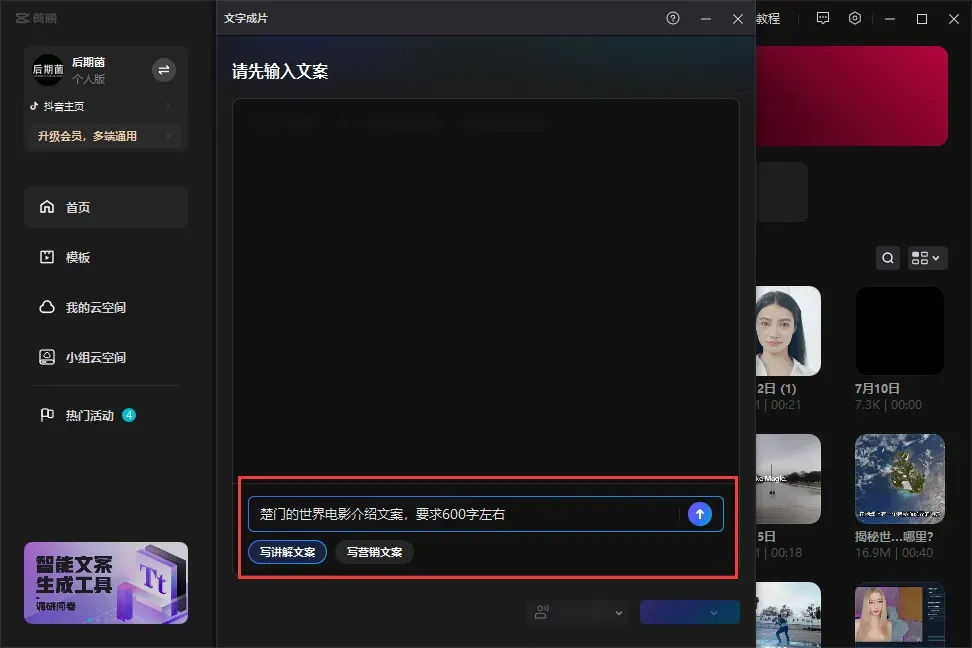Click the 揭秘世...哪里? draft title
This screenshot has width=972, height=648.
894,536
